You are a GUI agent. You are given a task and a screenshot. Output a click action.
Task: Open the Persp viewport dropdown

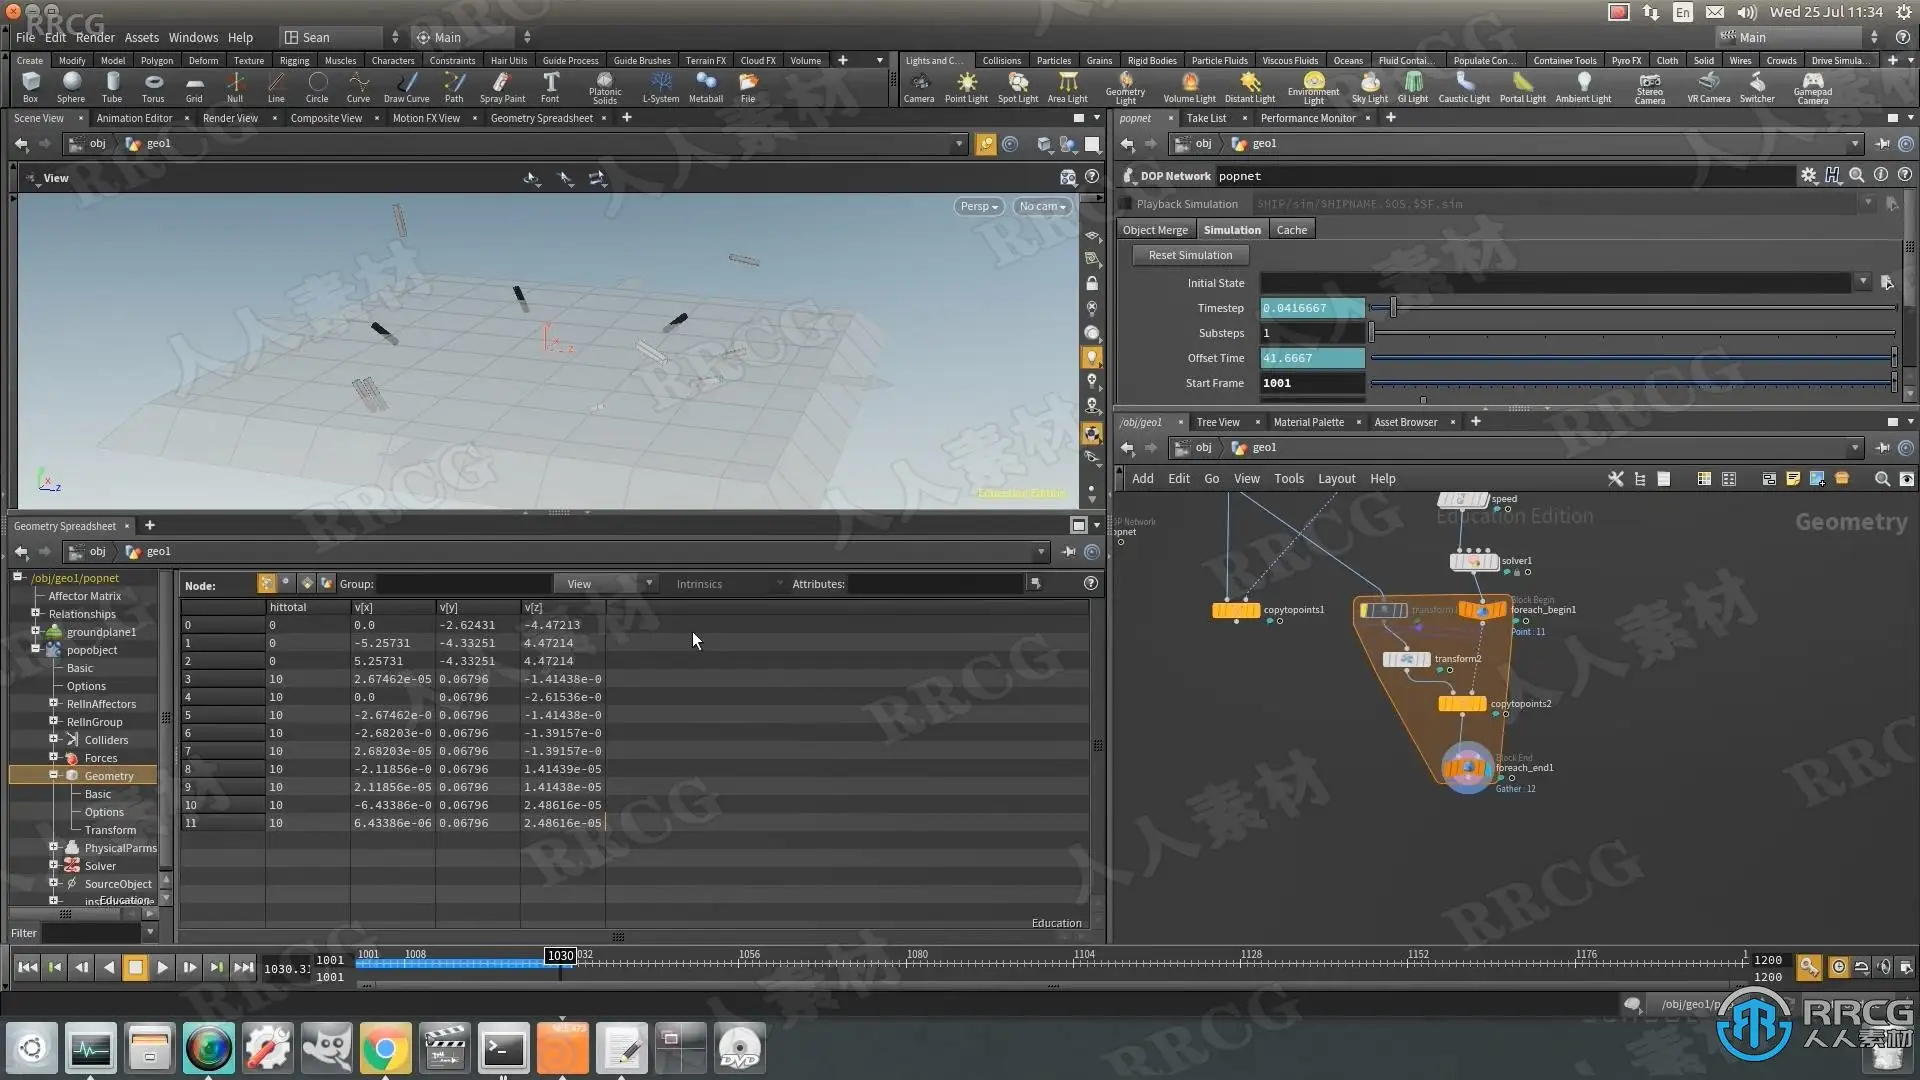979,207
